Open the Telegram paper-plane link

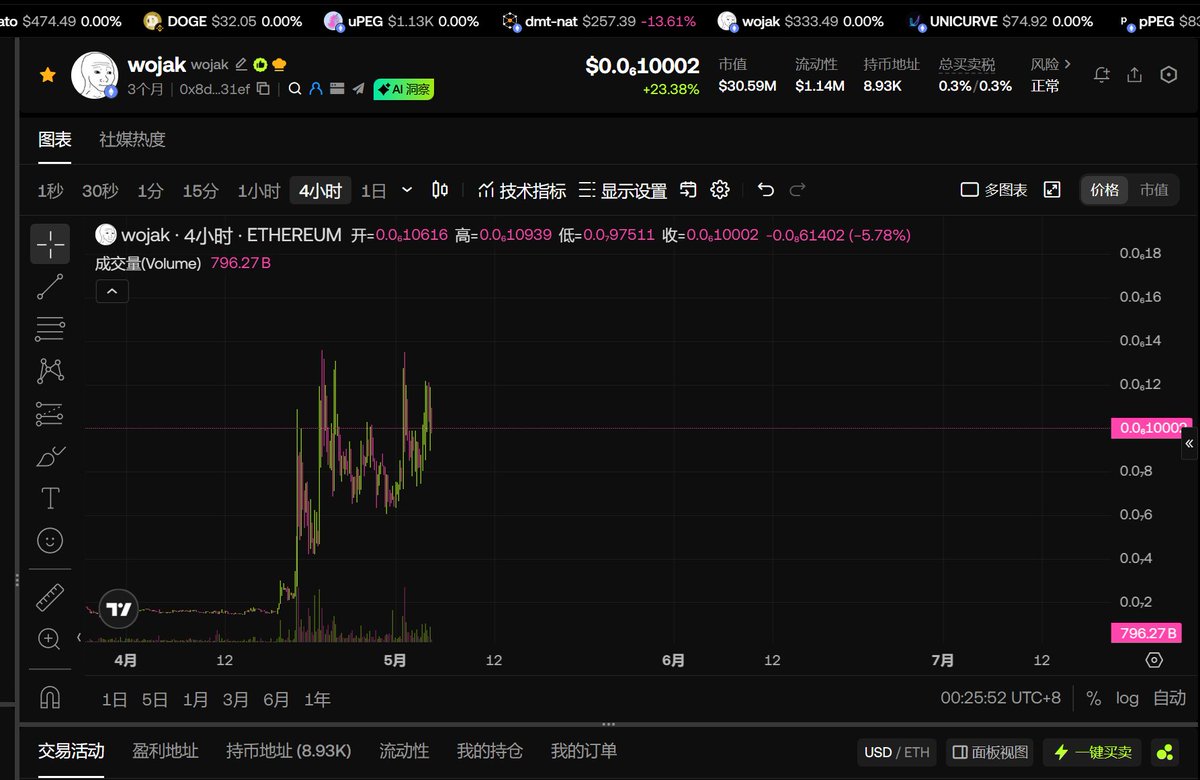358,89
